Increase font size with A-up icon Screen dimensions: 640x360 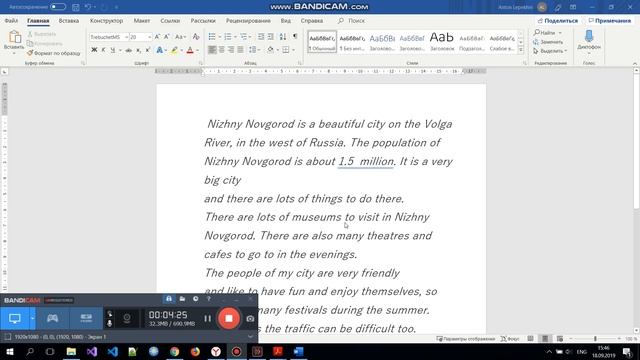[x=157, y=37]
